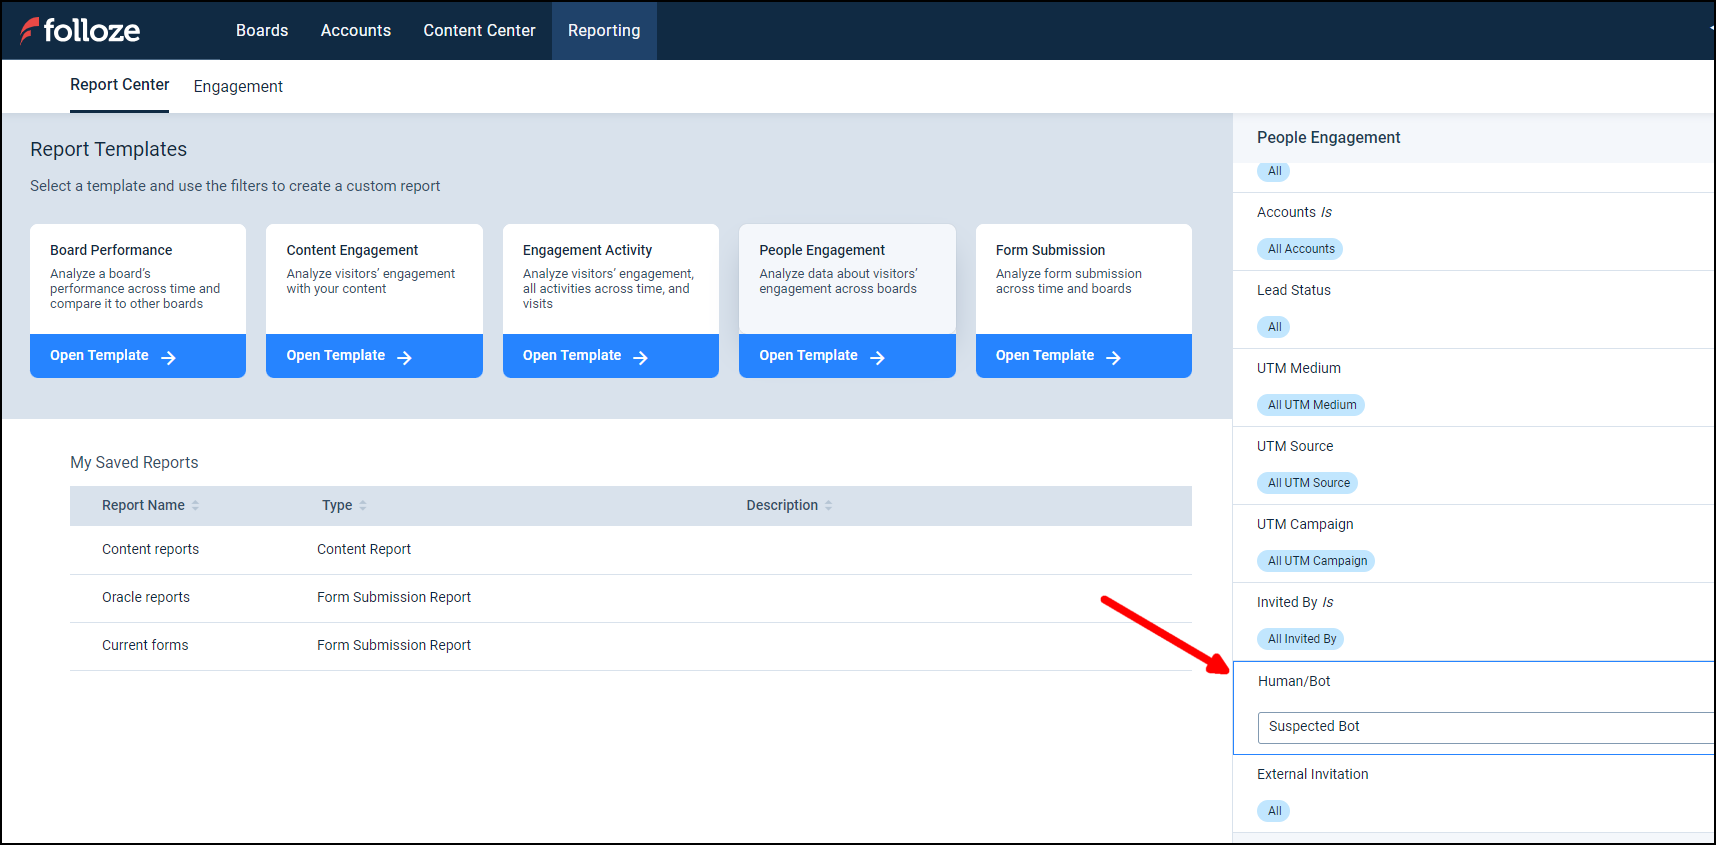Click Board Performance Open Template arrow
Screen dimensions: 1716x845
(168, 357)
